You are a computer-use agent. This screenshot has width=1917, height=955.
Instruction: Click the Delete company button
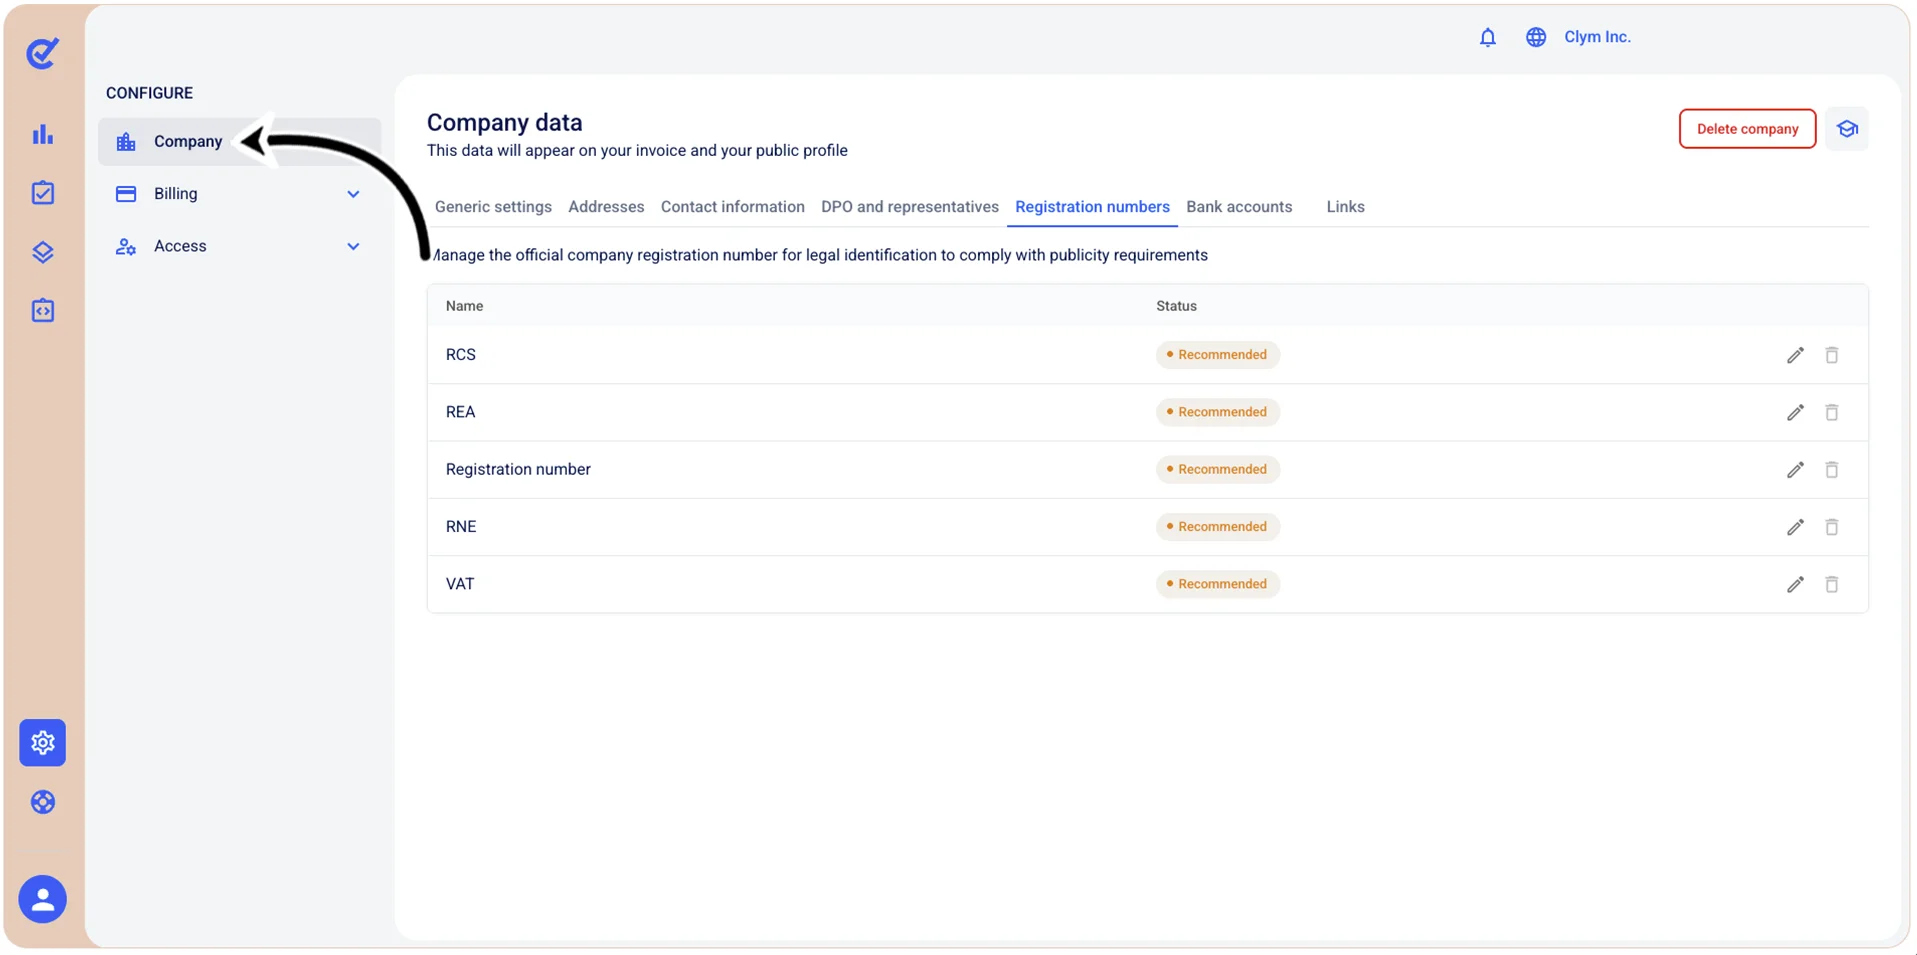[x=1747, y=129]
